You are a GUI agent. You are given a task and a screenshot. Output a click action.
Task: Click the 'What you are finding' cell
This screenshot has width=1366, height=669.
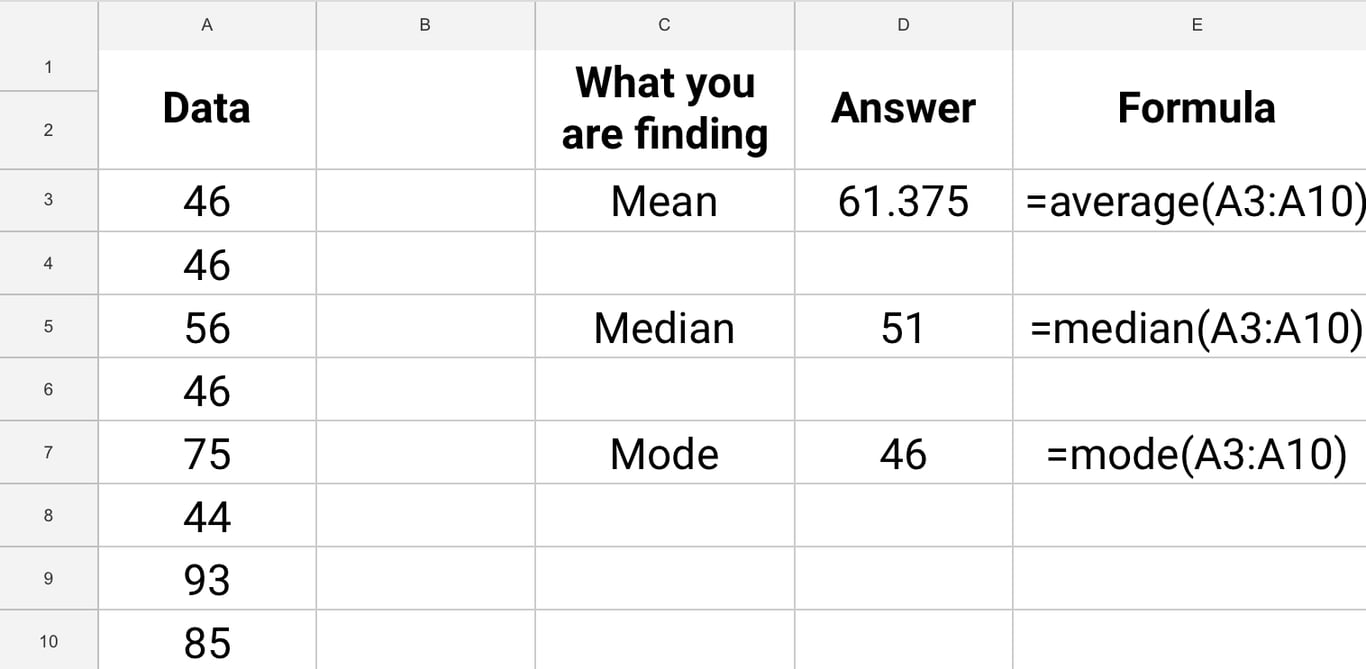coord(665,109)
